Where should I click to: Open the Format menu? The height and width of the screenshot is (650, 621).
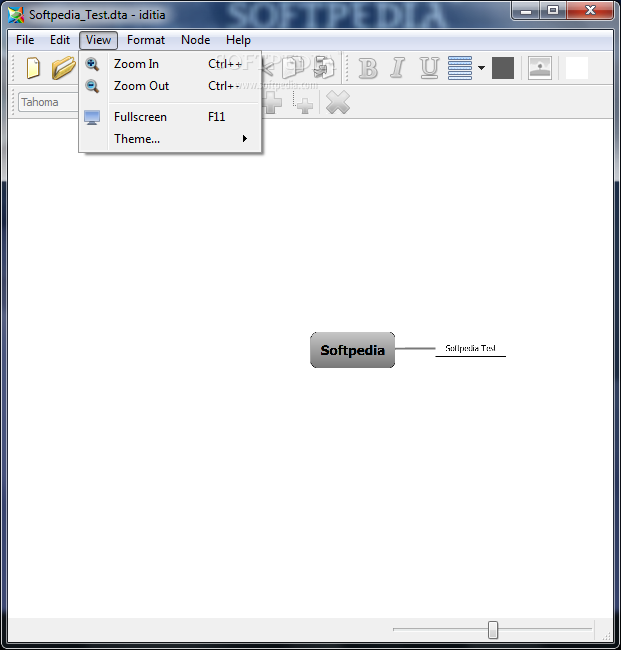click(146, 40)
